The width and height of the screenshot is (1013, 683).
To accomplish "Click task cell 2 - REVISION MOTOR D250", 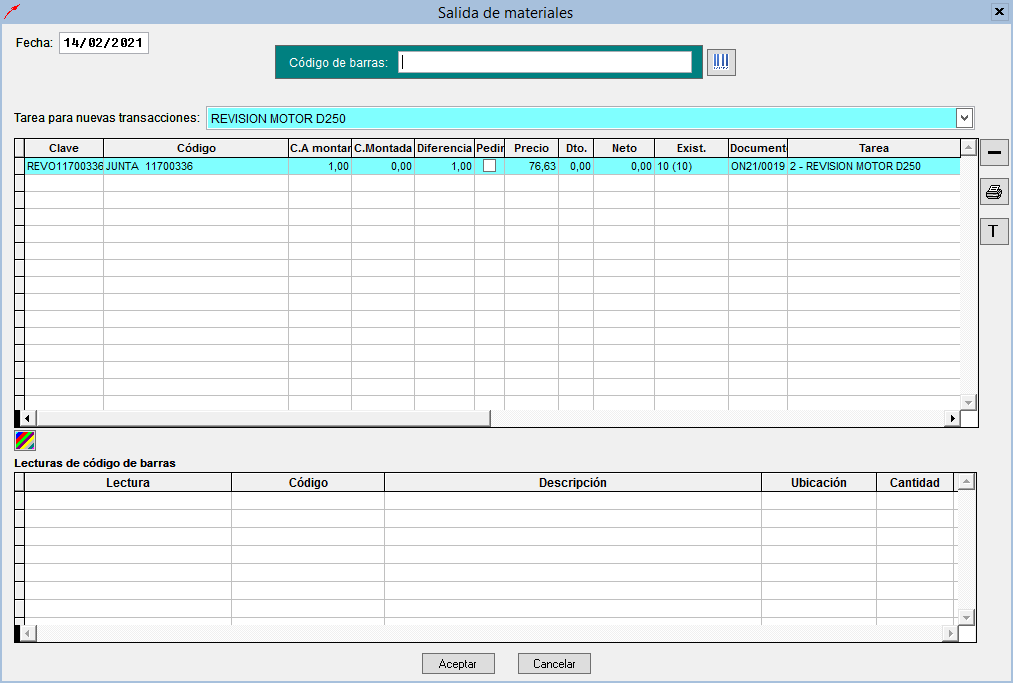I will point(874,166).
